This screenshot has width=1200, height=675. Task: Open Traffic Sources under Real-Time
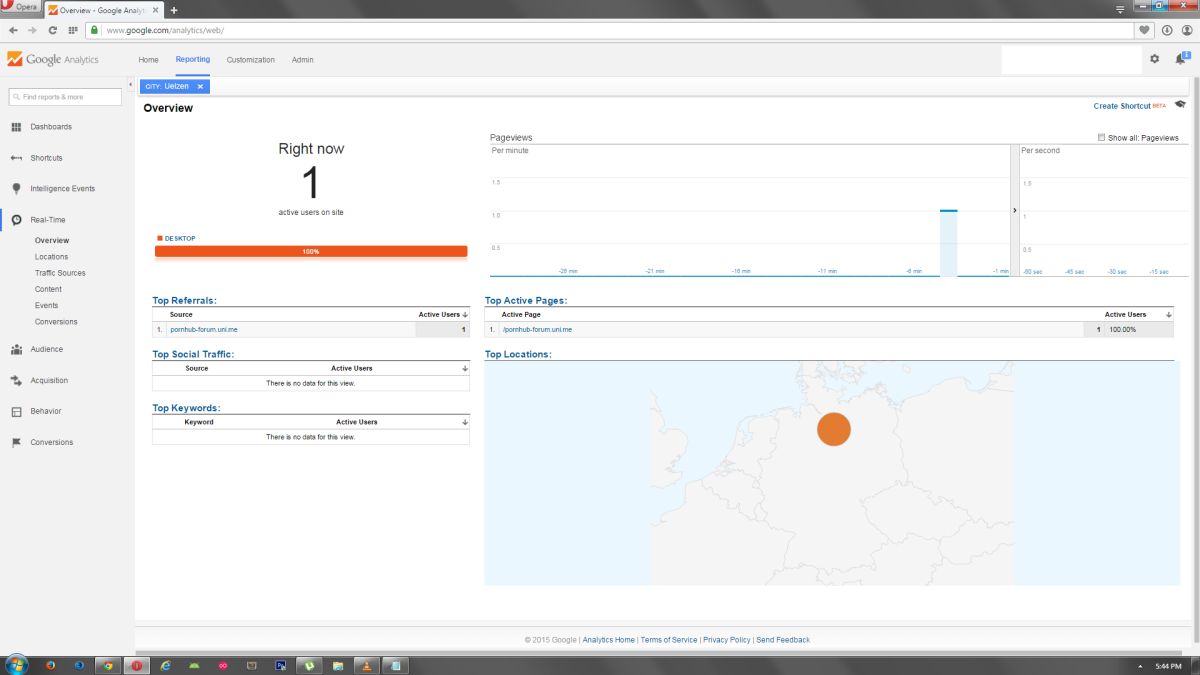pyautogui.click(x=60, y=273)
